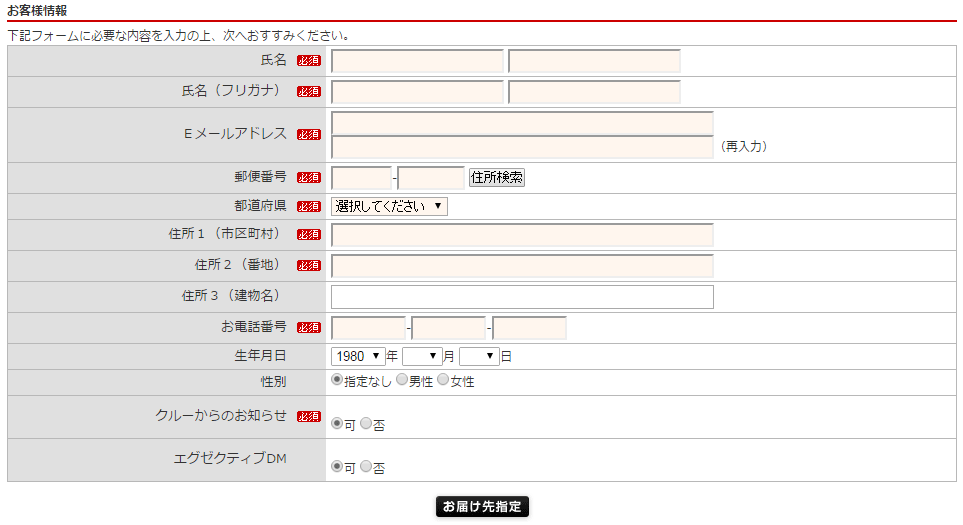The width and height of the screenshot is (963, 525).
Task: Focus the second 氏名（フリガナ） field
Action: click(x=595, y=92)
